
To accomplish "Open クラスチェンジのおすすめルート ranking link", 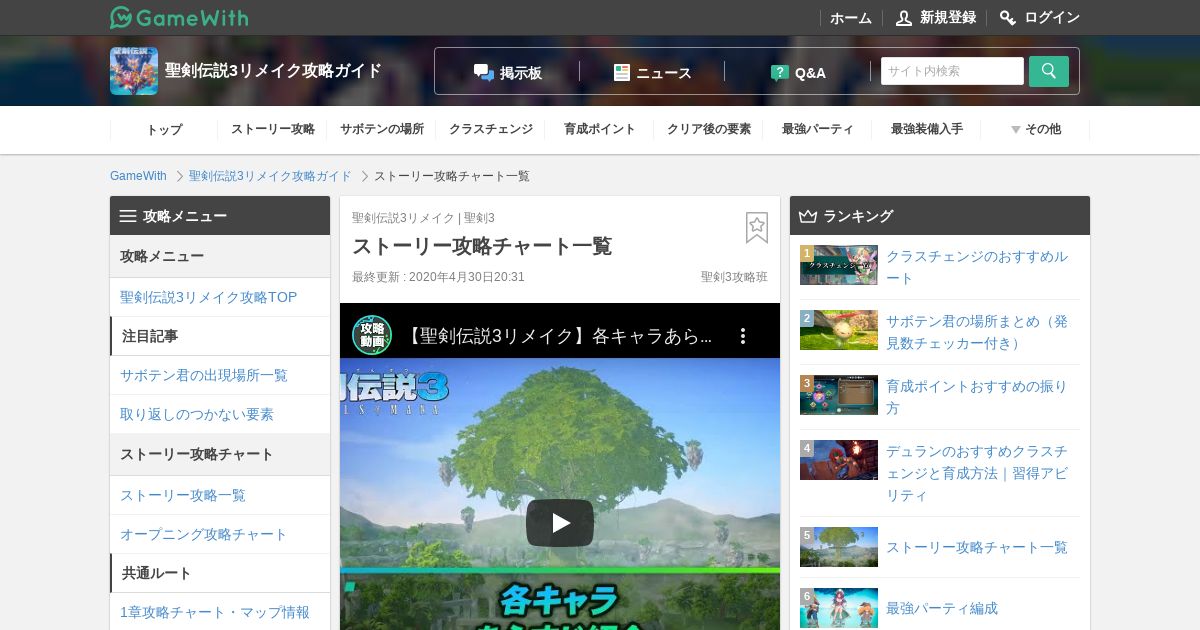I will (x=977, y=267).
